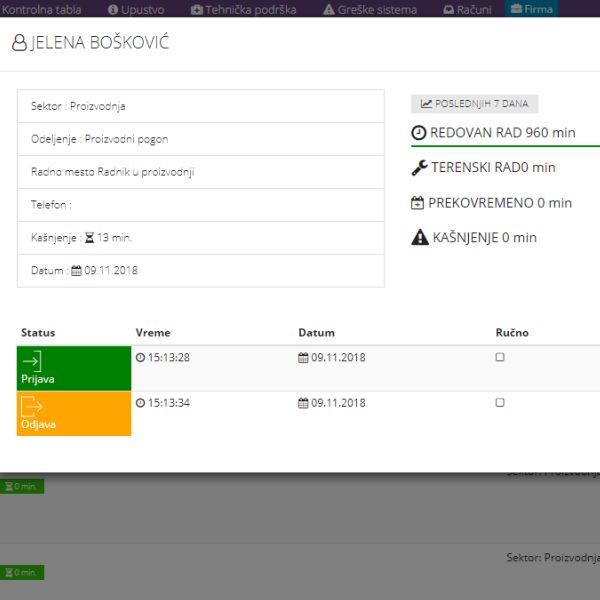The height and width of the screenshot is (600, 600).
Task: Open the Upustvo menu item
Action: [136, 9]
